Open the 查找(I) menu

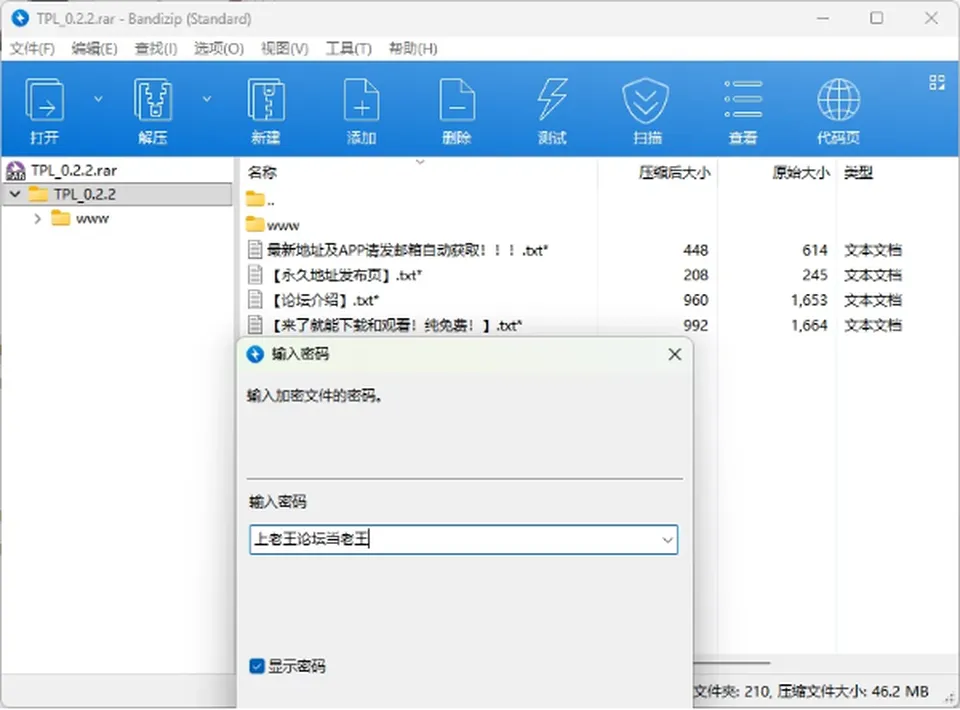coord(156,48)
